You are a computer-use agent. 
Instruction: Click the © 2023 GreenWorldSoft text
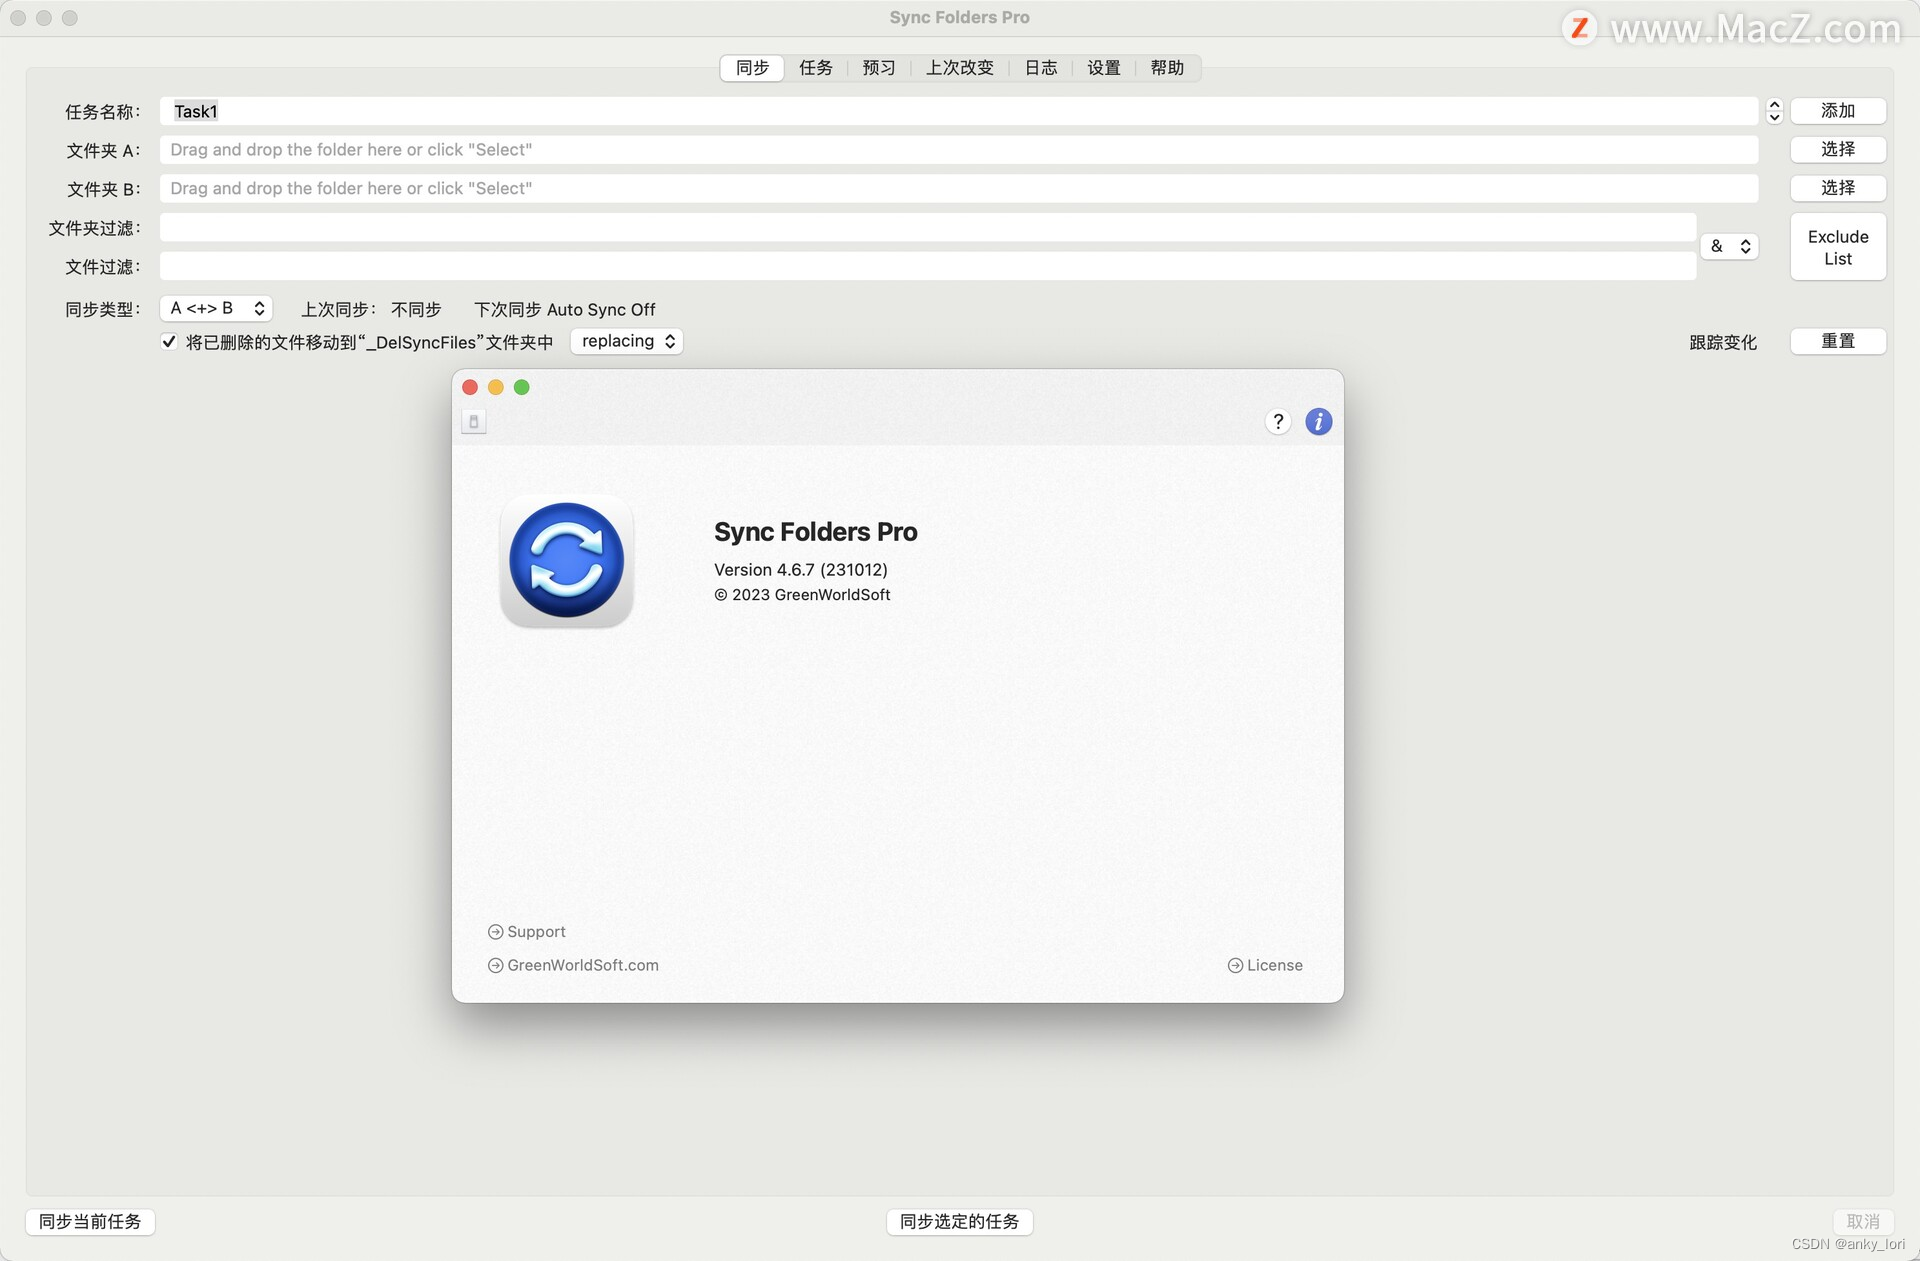point(802,595)
